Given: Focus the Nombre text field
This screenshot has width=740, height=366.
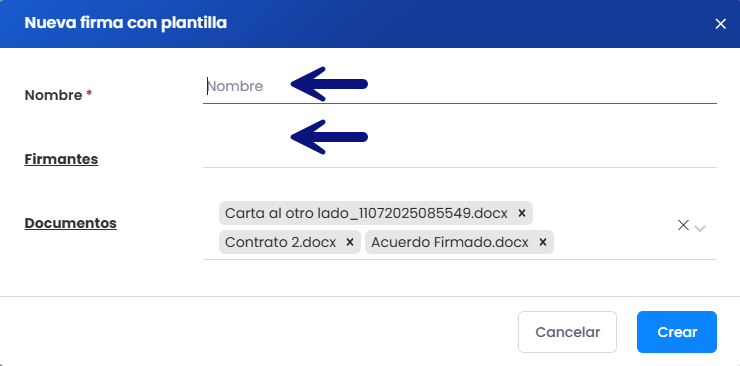Looking at the screenshot, I should pos(460,86).
